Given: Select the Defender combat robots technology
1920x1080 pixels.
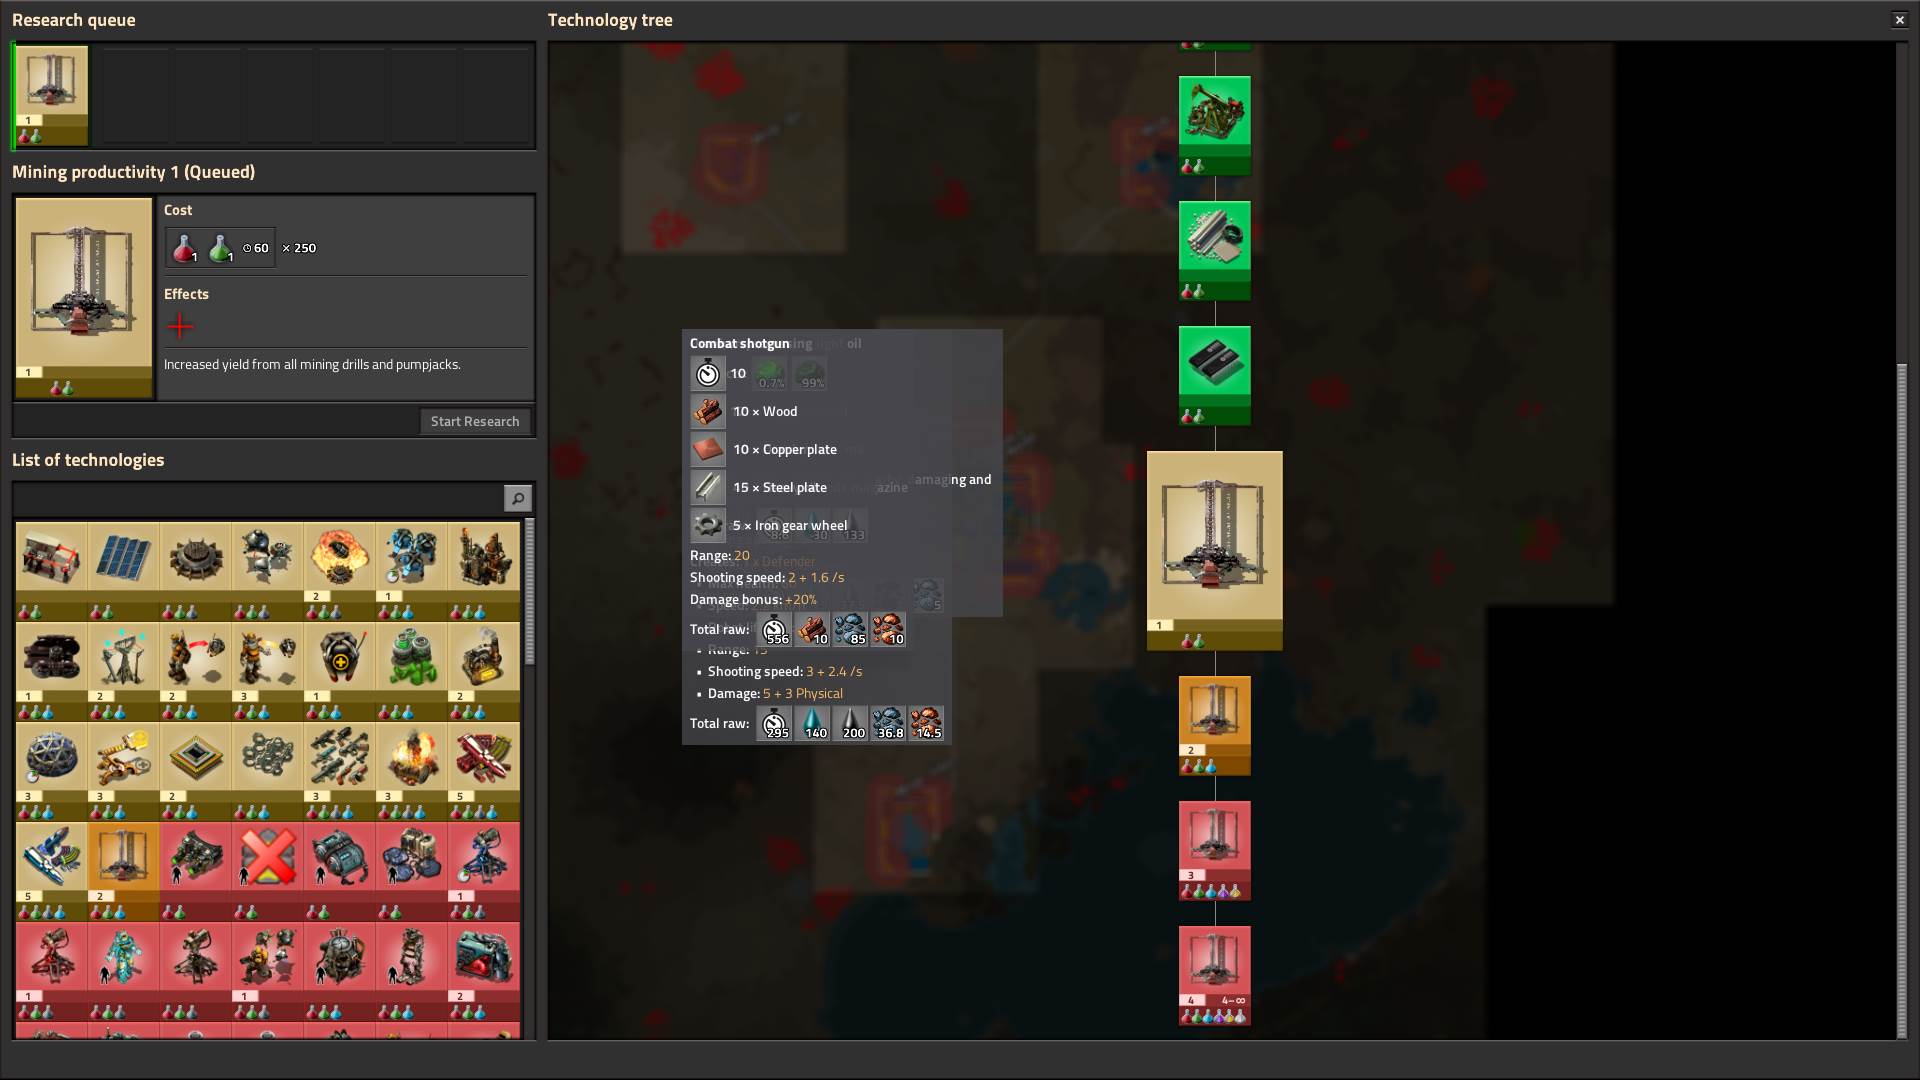Looking at the screenshot, I should pyautogui.click(x=268, y=570).
